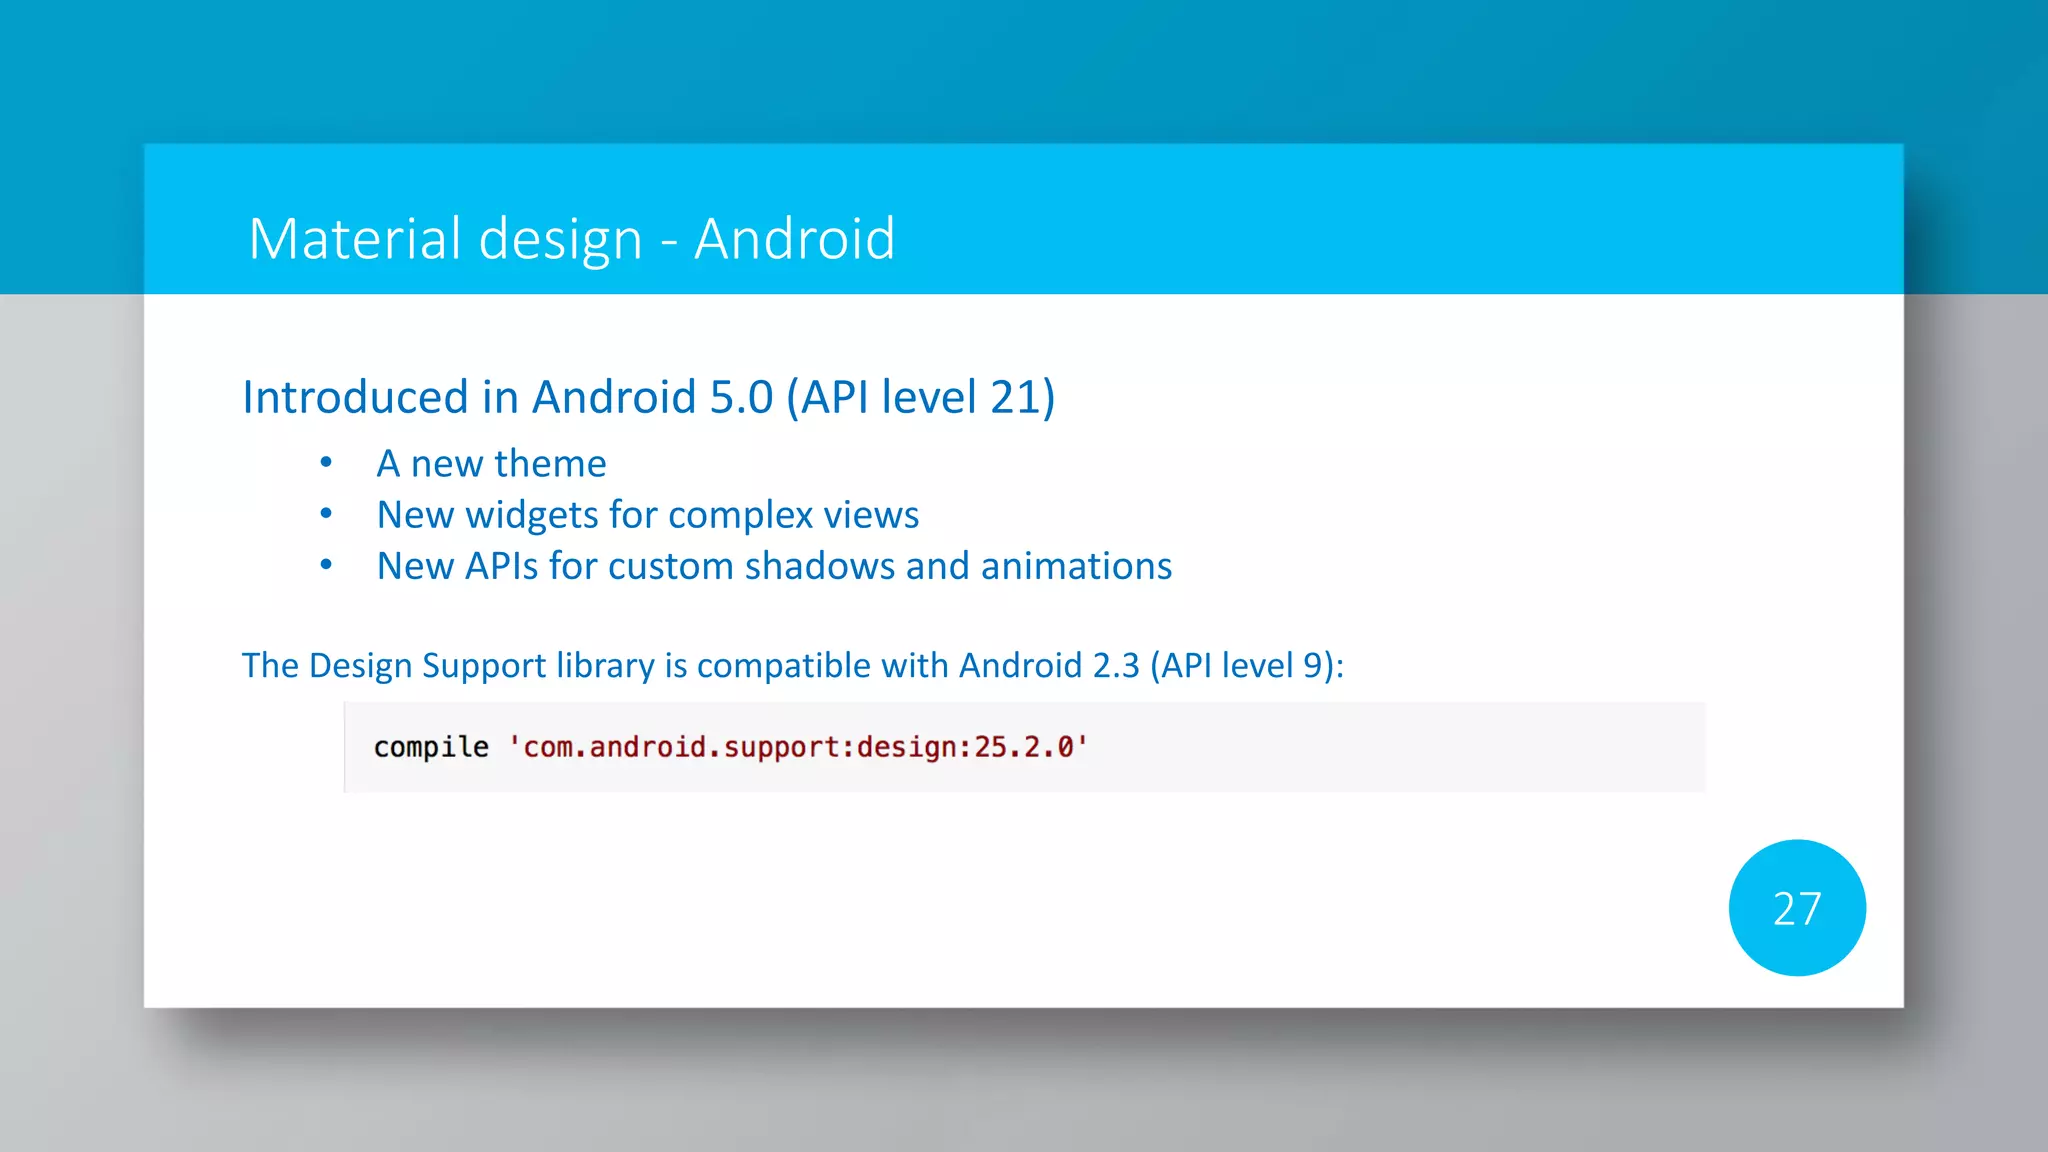Click the bullet 'A new theme'
The width and height of the screenshot is (2048, 1152).
491,464
